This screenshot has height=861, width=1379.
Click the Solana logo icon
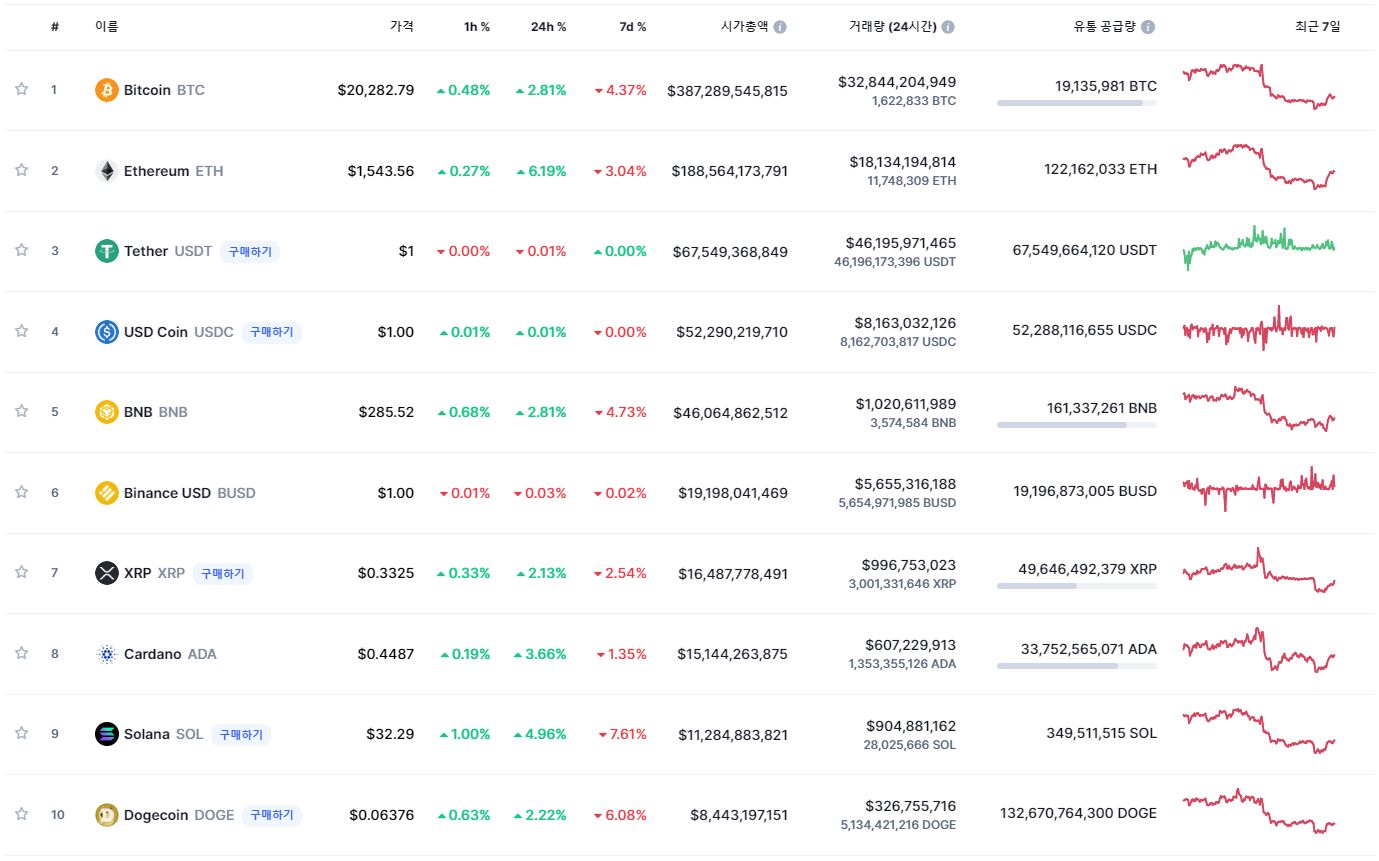(x=106, y=734)
